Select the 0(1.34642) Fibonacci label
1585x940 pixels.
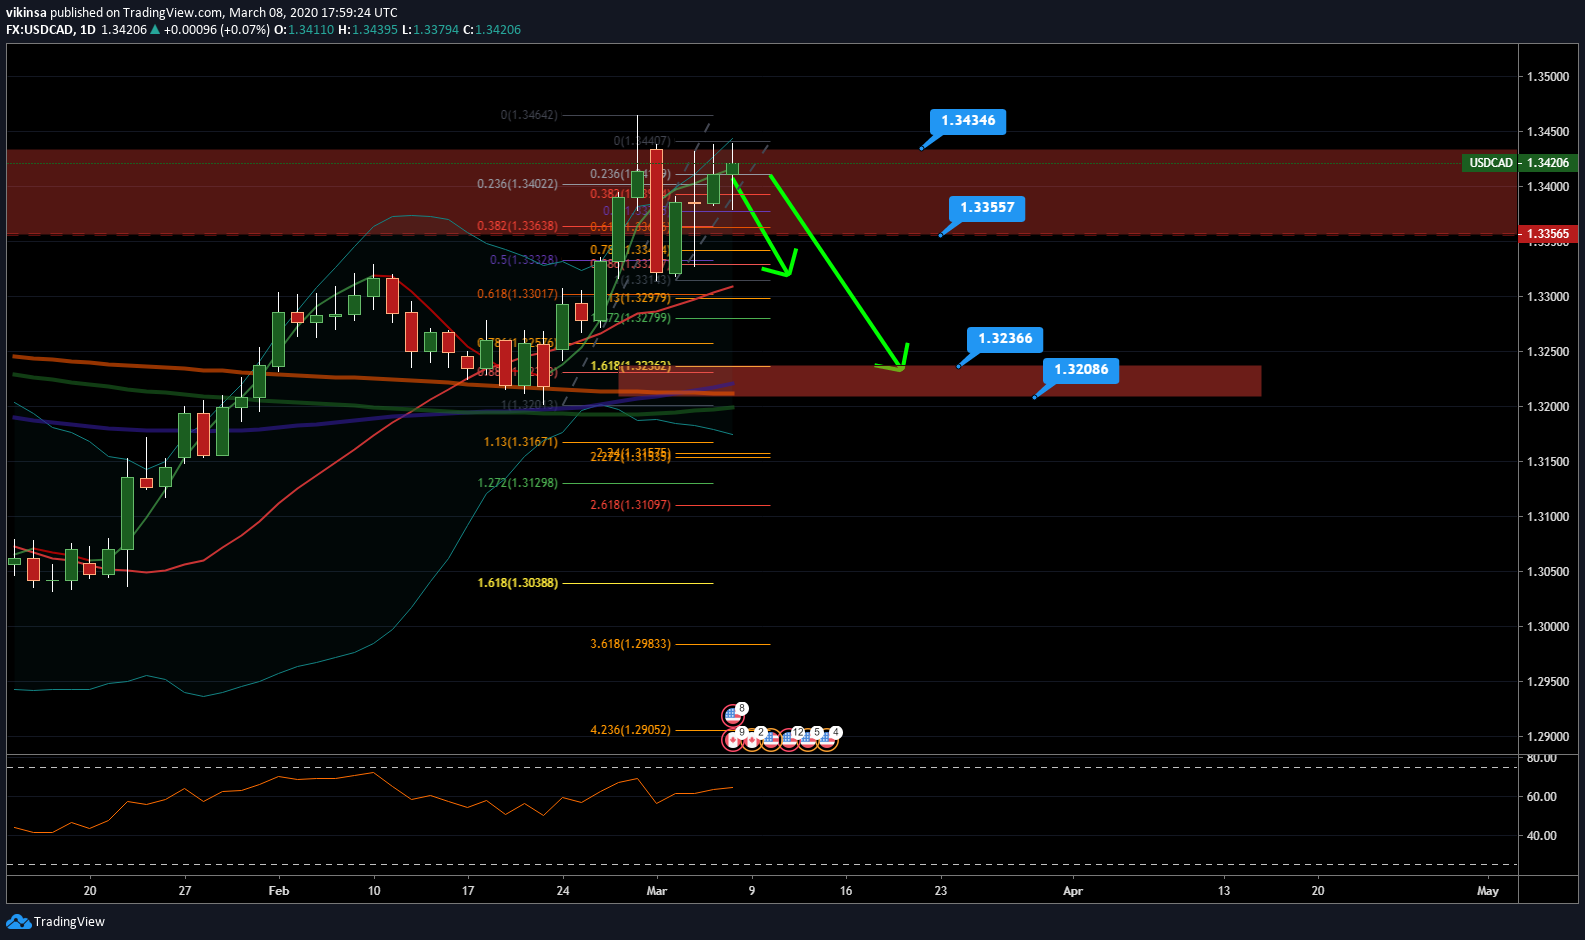529,115
